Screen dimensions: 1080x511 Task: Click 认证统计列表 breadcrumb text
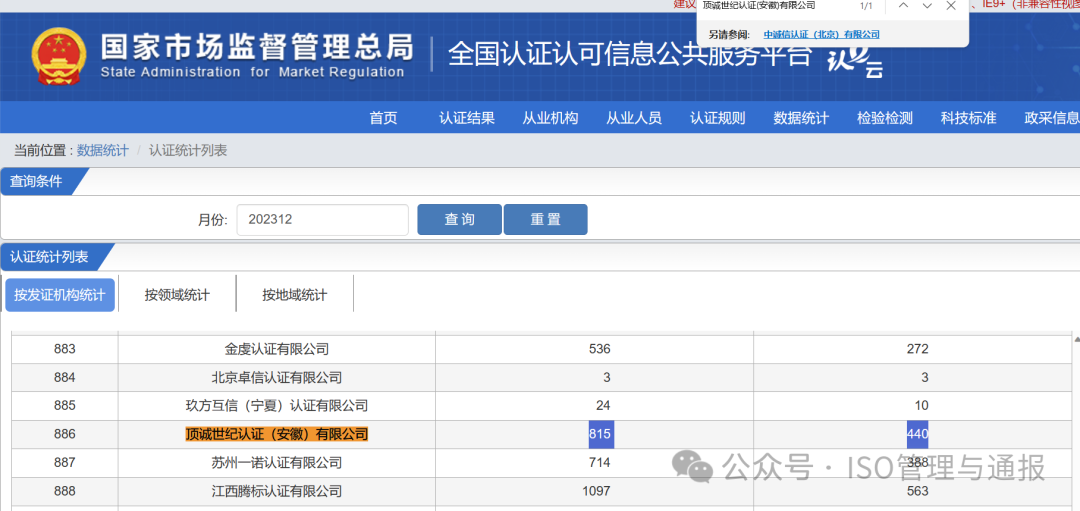[x=188, y=151]
